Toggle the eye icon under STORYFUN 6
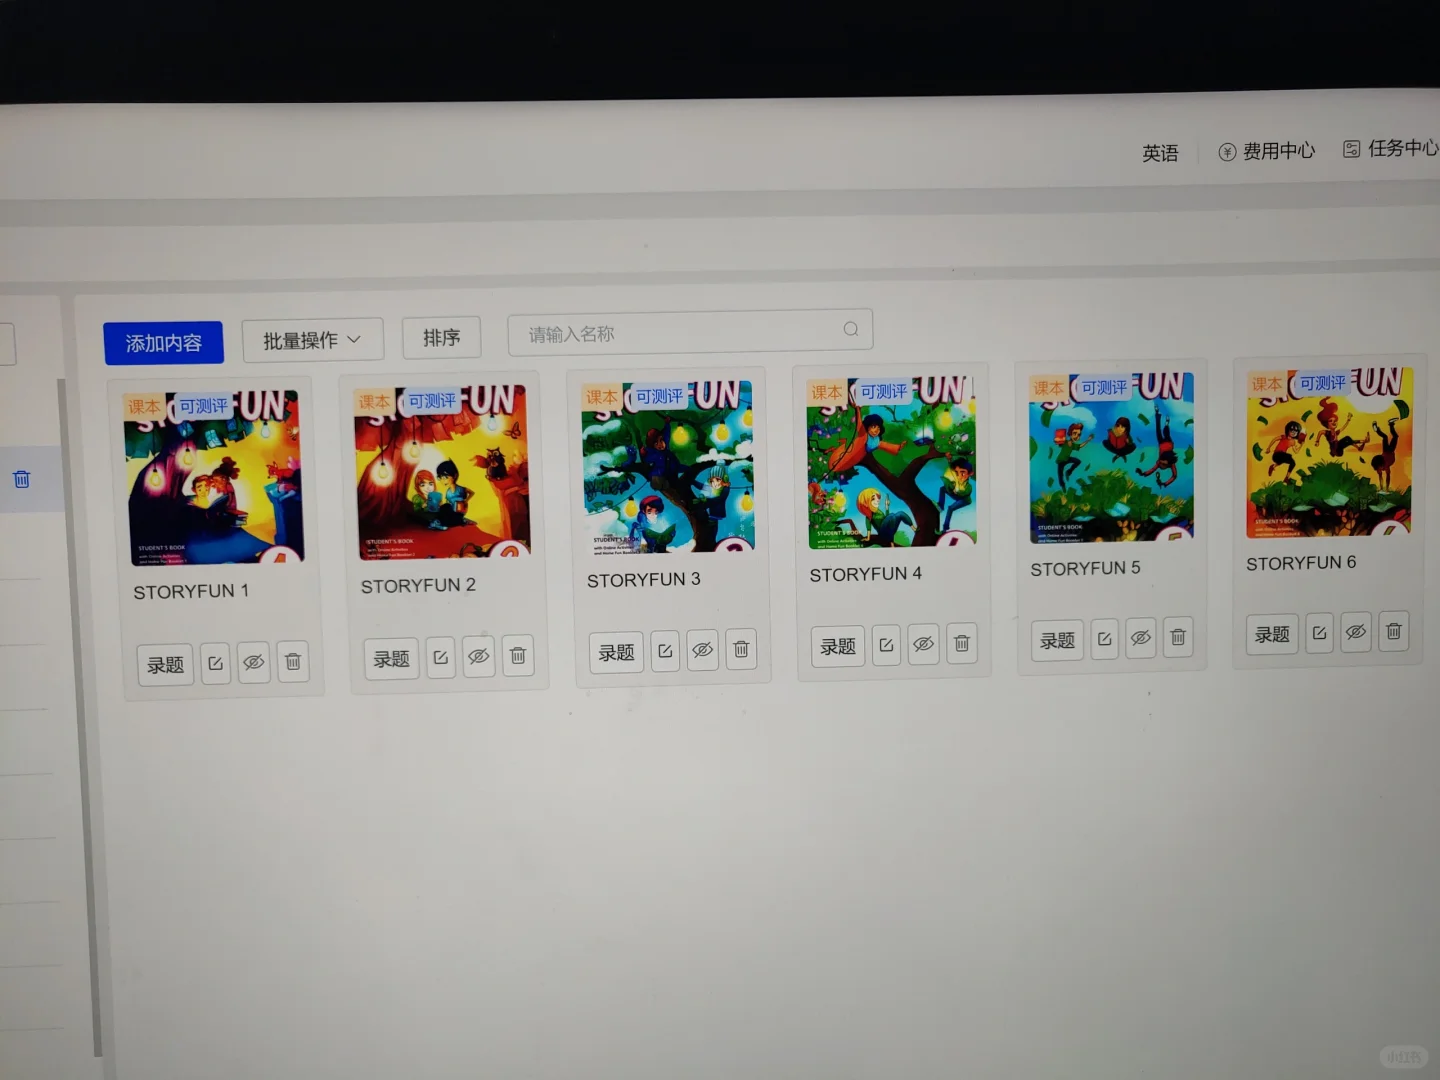1440x1080 pixels. pos(1356,632)
